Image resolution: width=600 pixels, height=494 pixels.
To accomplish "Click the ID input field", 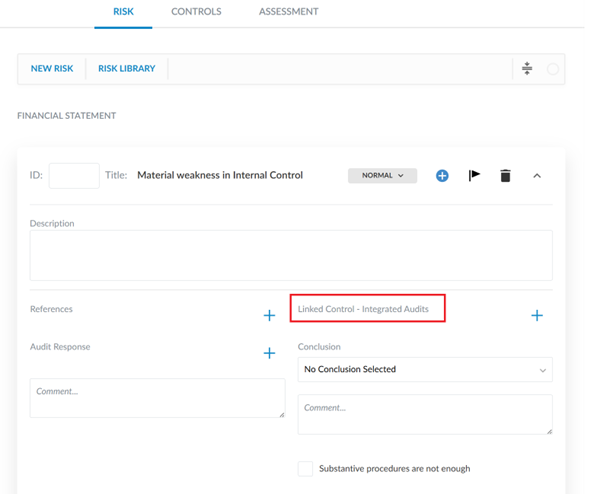I will 74,176.
